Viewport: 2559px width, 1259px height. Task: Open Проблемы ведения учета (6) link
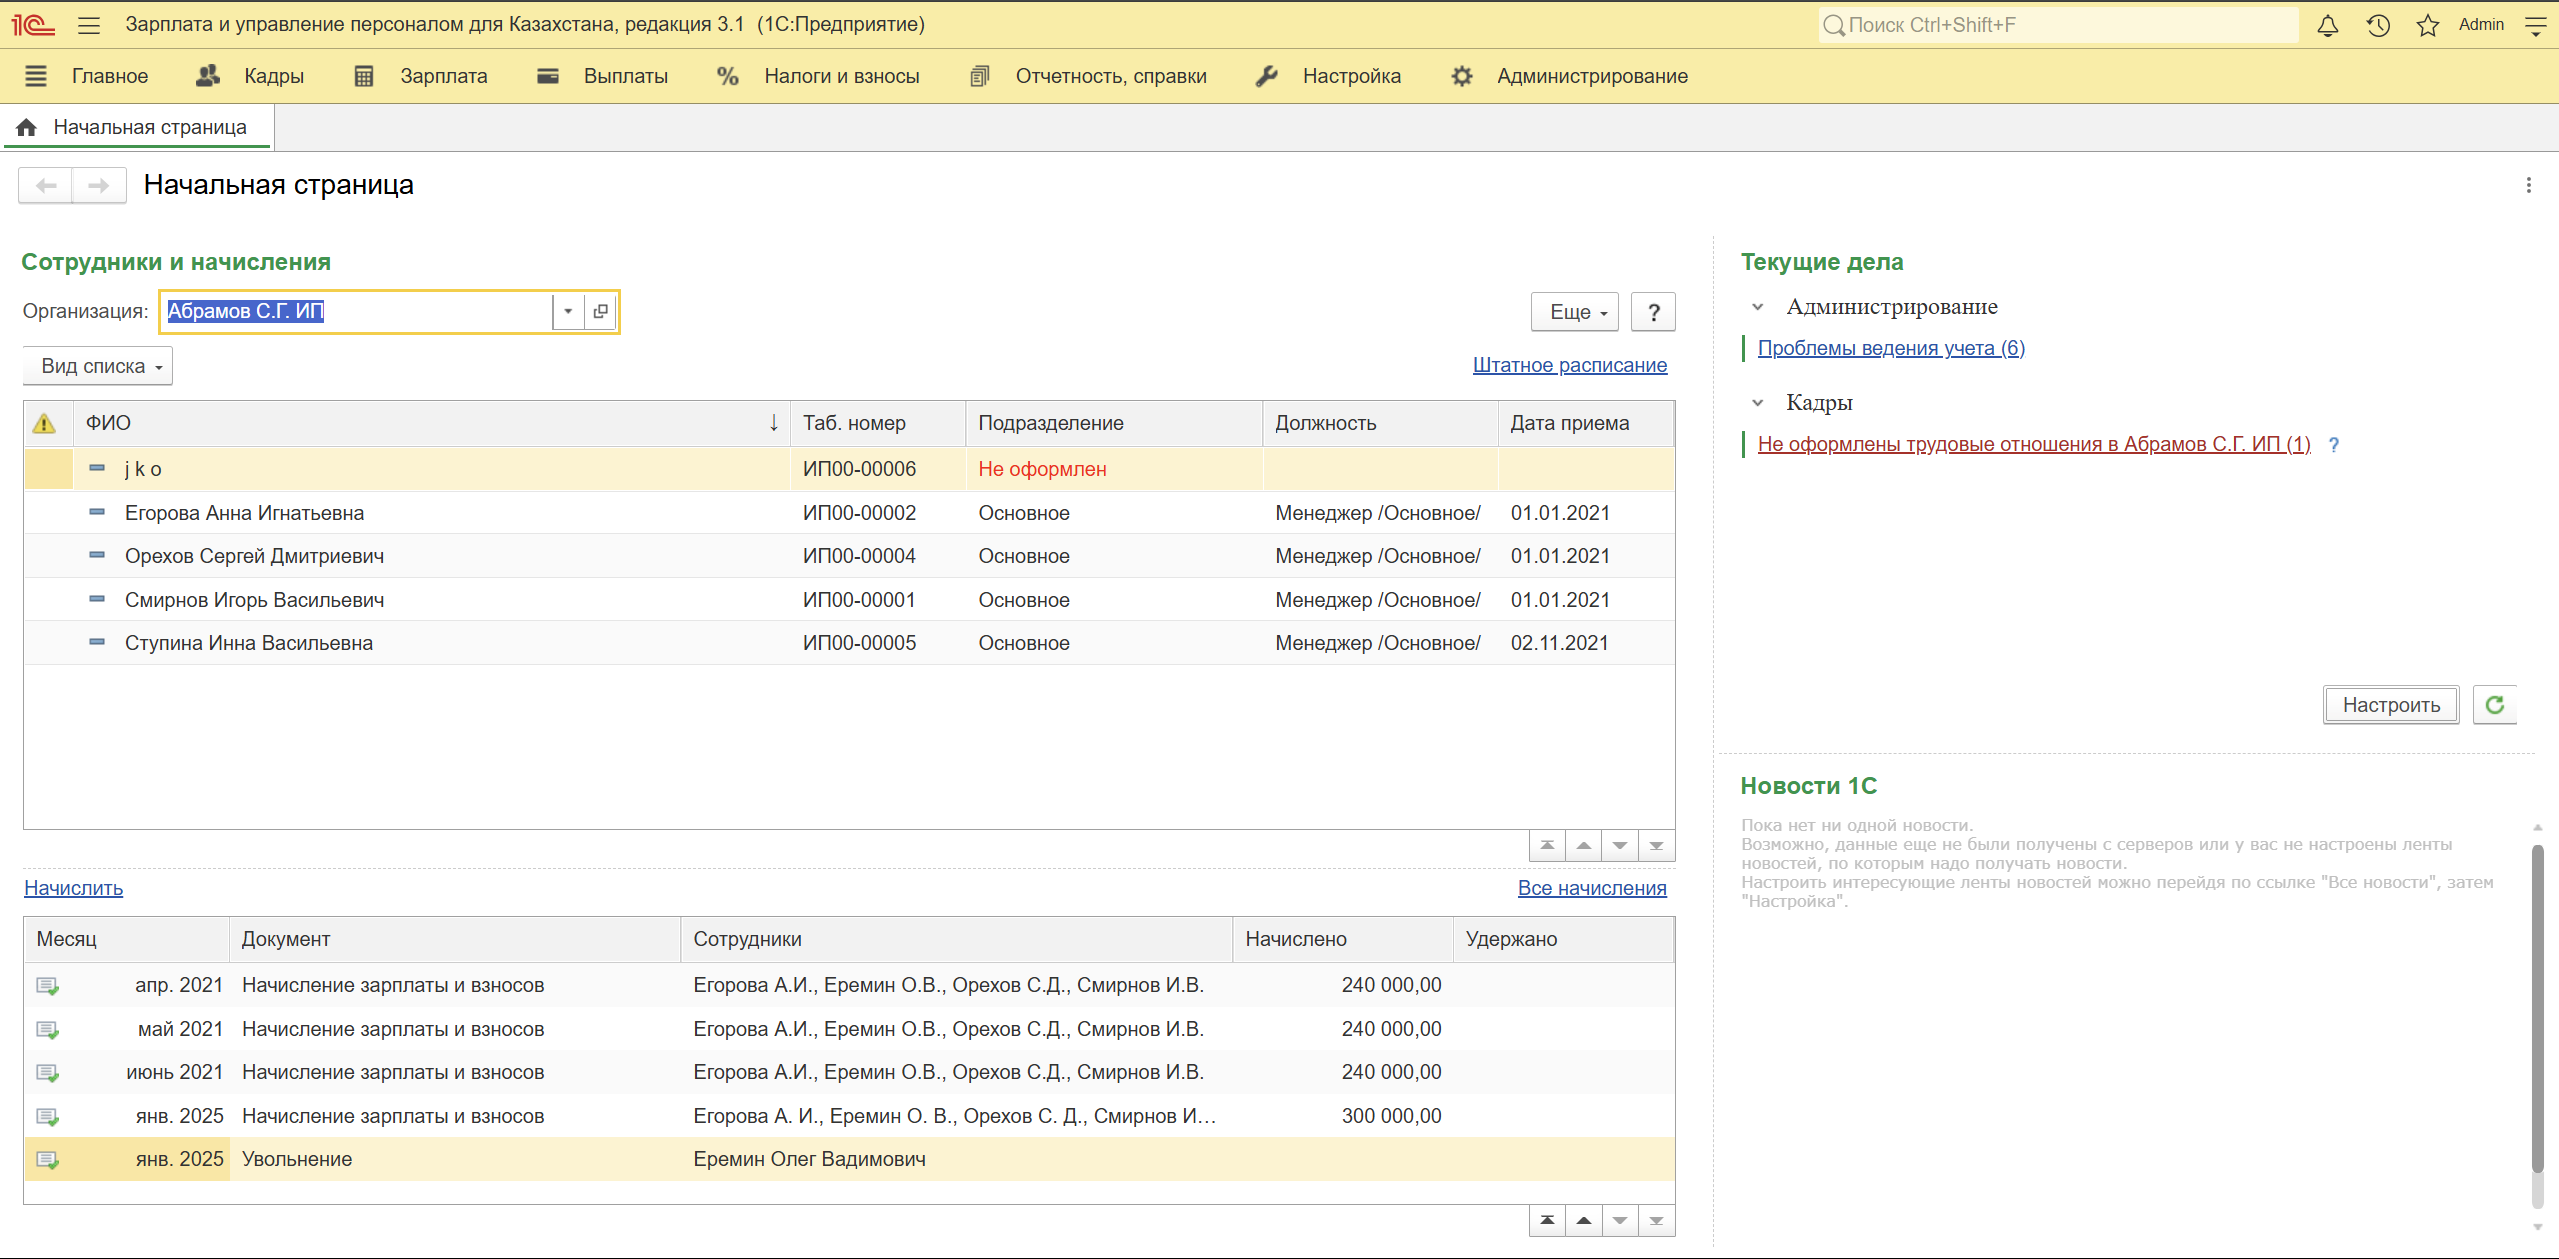coord(1891,348)
